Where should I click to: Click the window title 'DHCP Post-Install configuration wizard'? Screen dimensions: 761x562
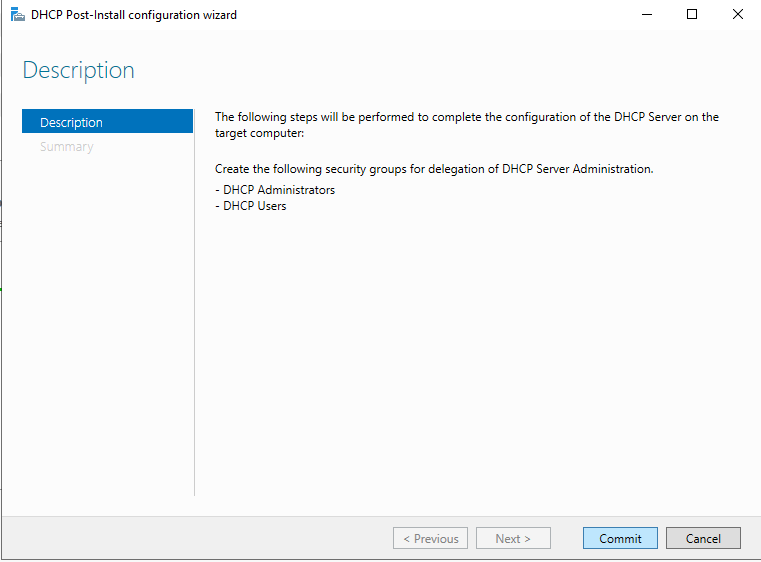(x=134, y=15)
